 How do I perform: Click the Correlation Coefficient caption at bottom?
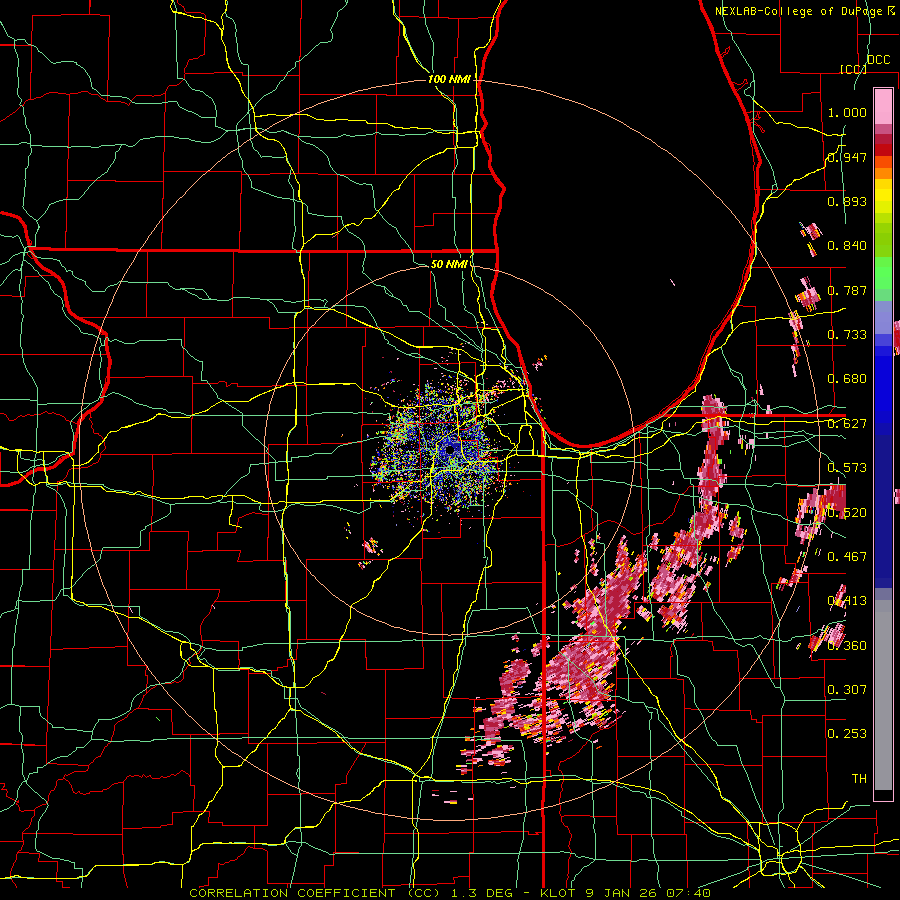[450, 893]
